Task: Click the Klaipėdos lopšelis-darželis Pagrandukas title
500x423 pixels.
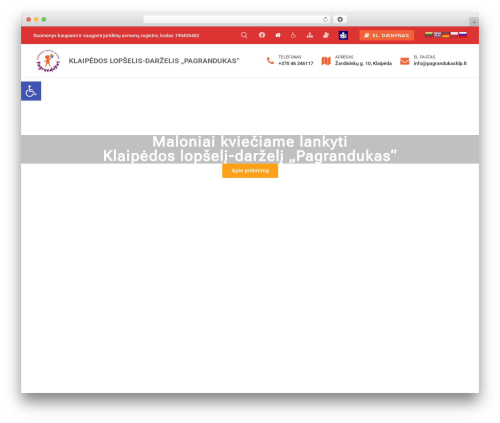Action: (154, 61)
